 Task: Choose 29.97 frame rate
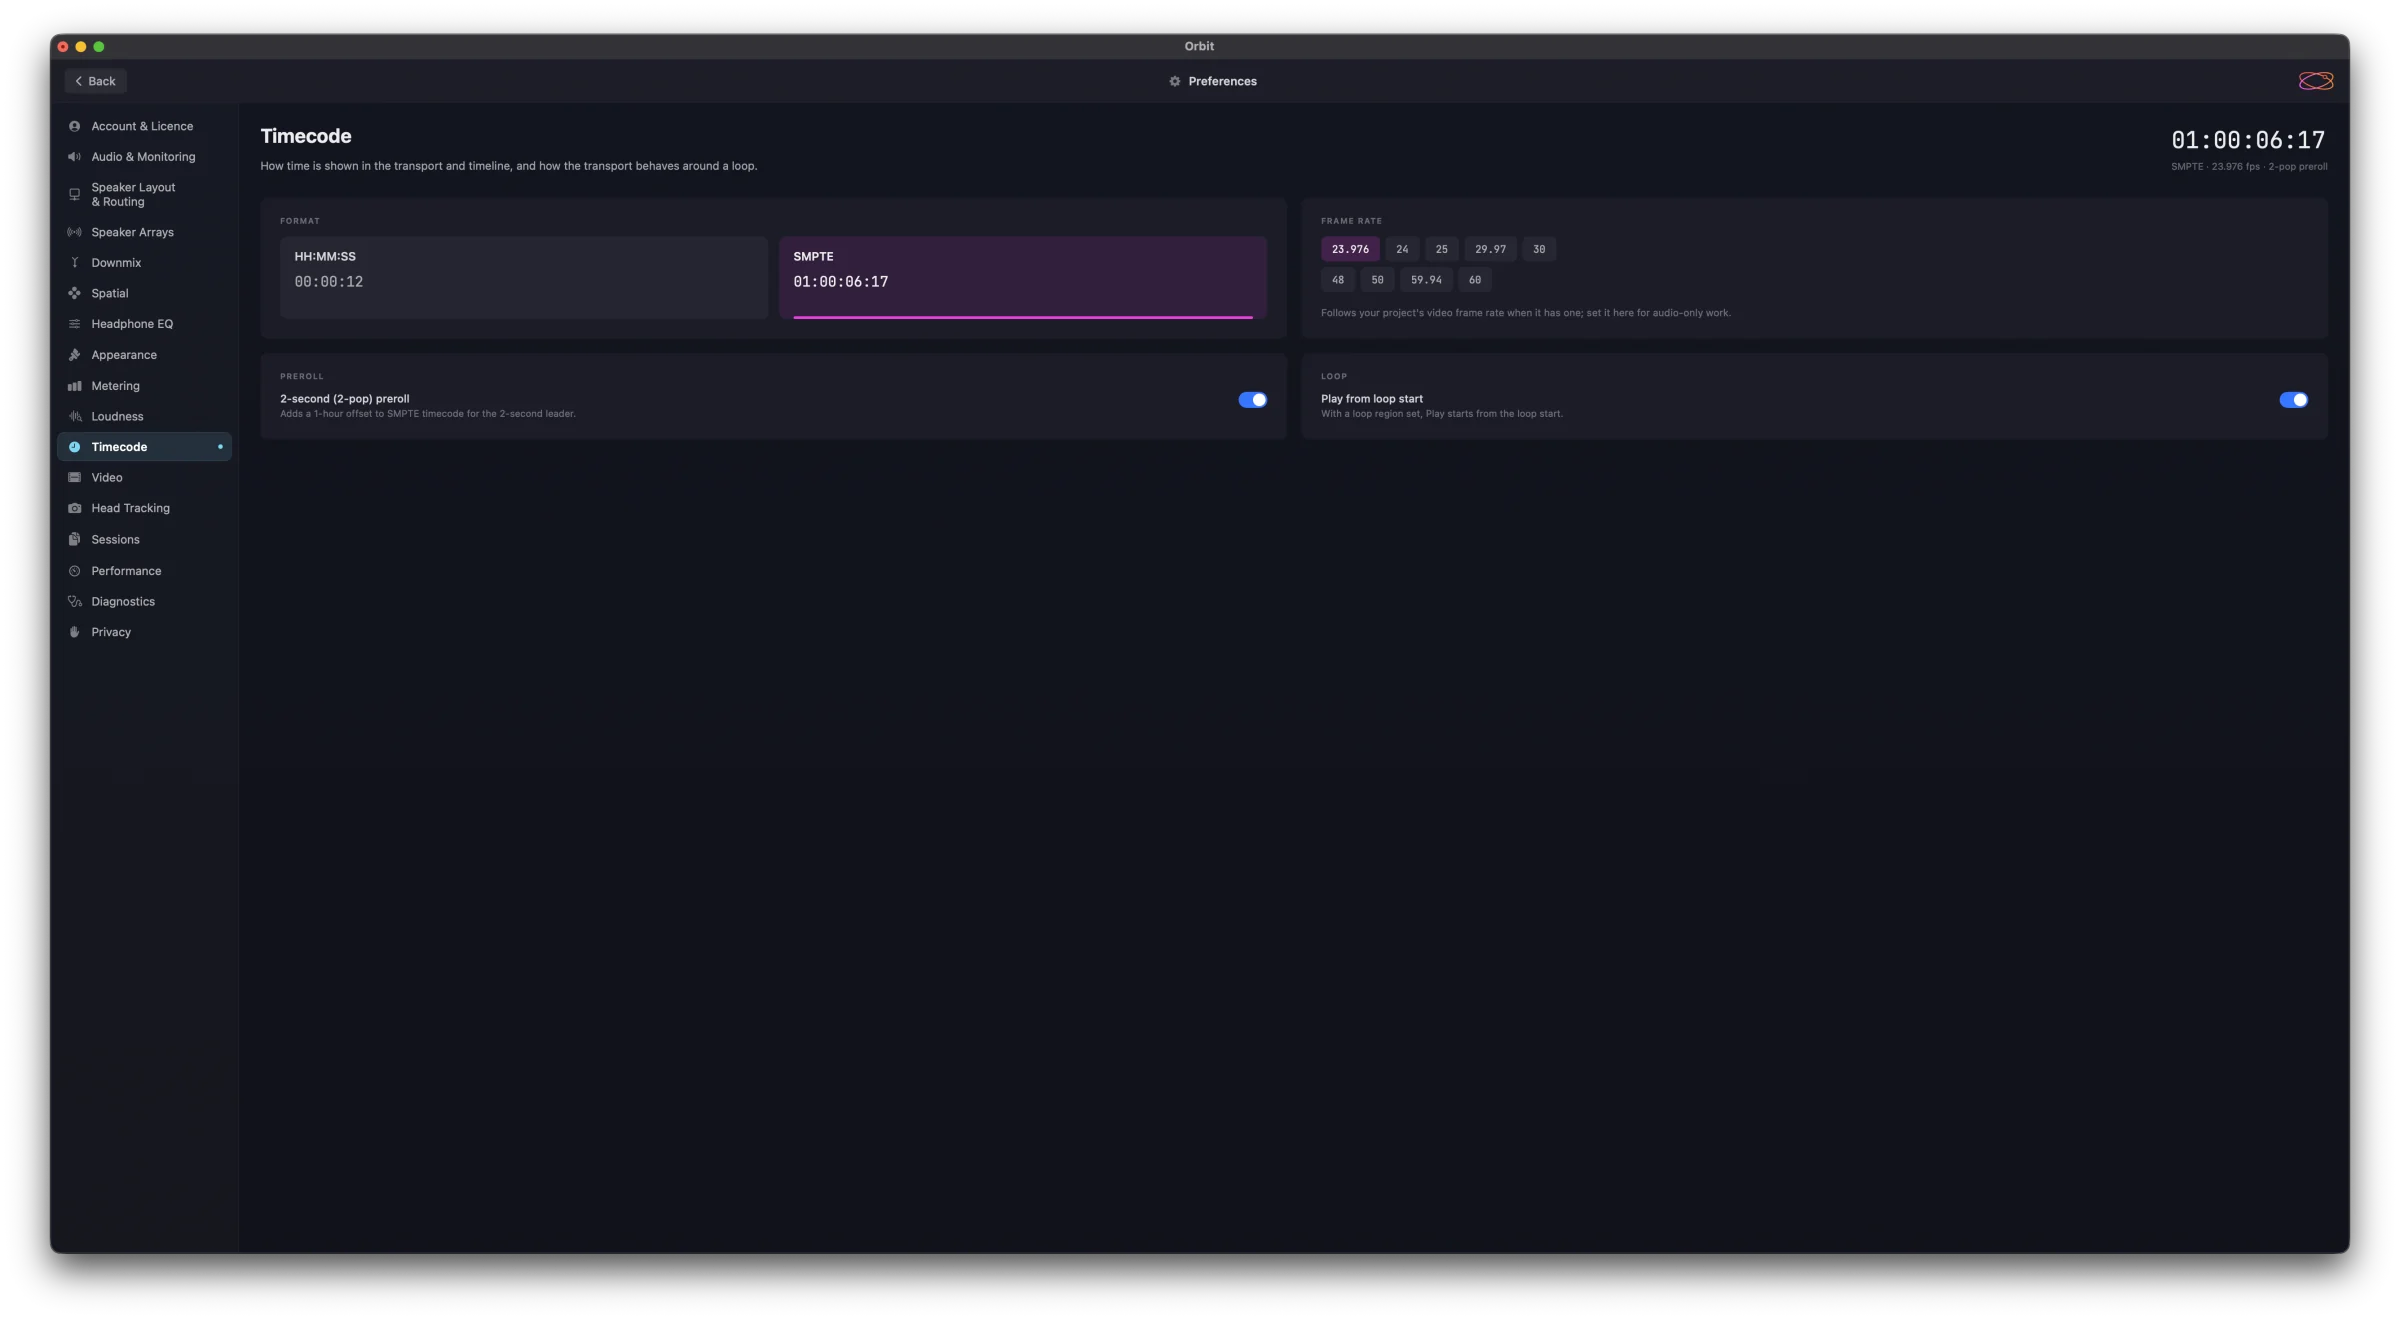1490,249
